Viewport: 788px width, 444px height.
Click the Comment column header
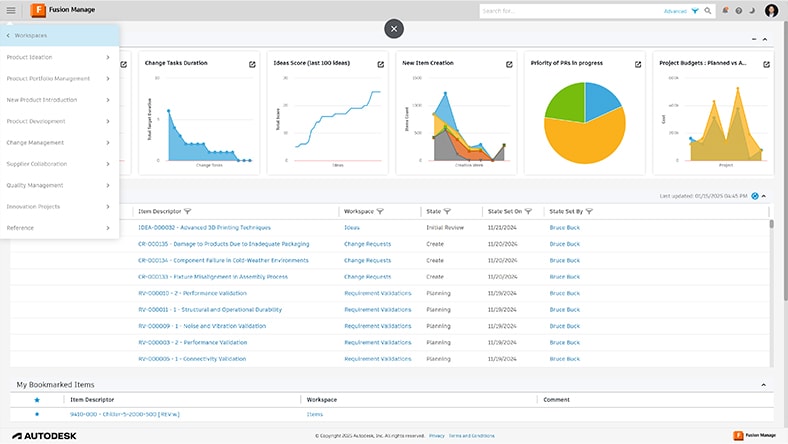pyautogui.click(x=556, y=400)
